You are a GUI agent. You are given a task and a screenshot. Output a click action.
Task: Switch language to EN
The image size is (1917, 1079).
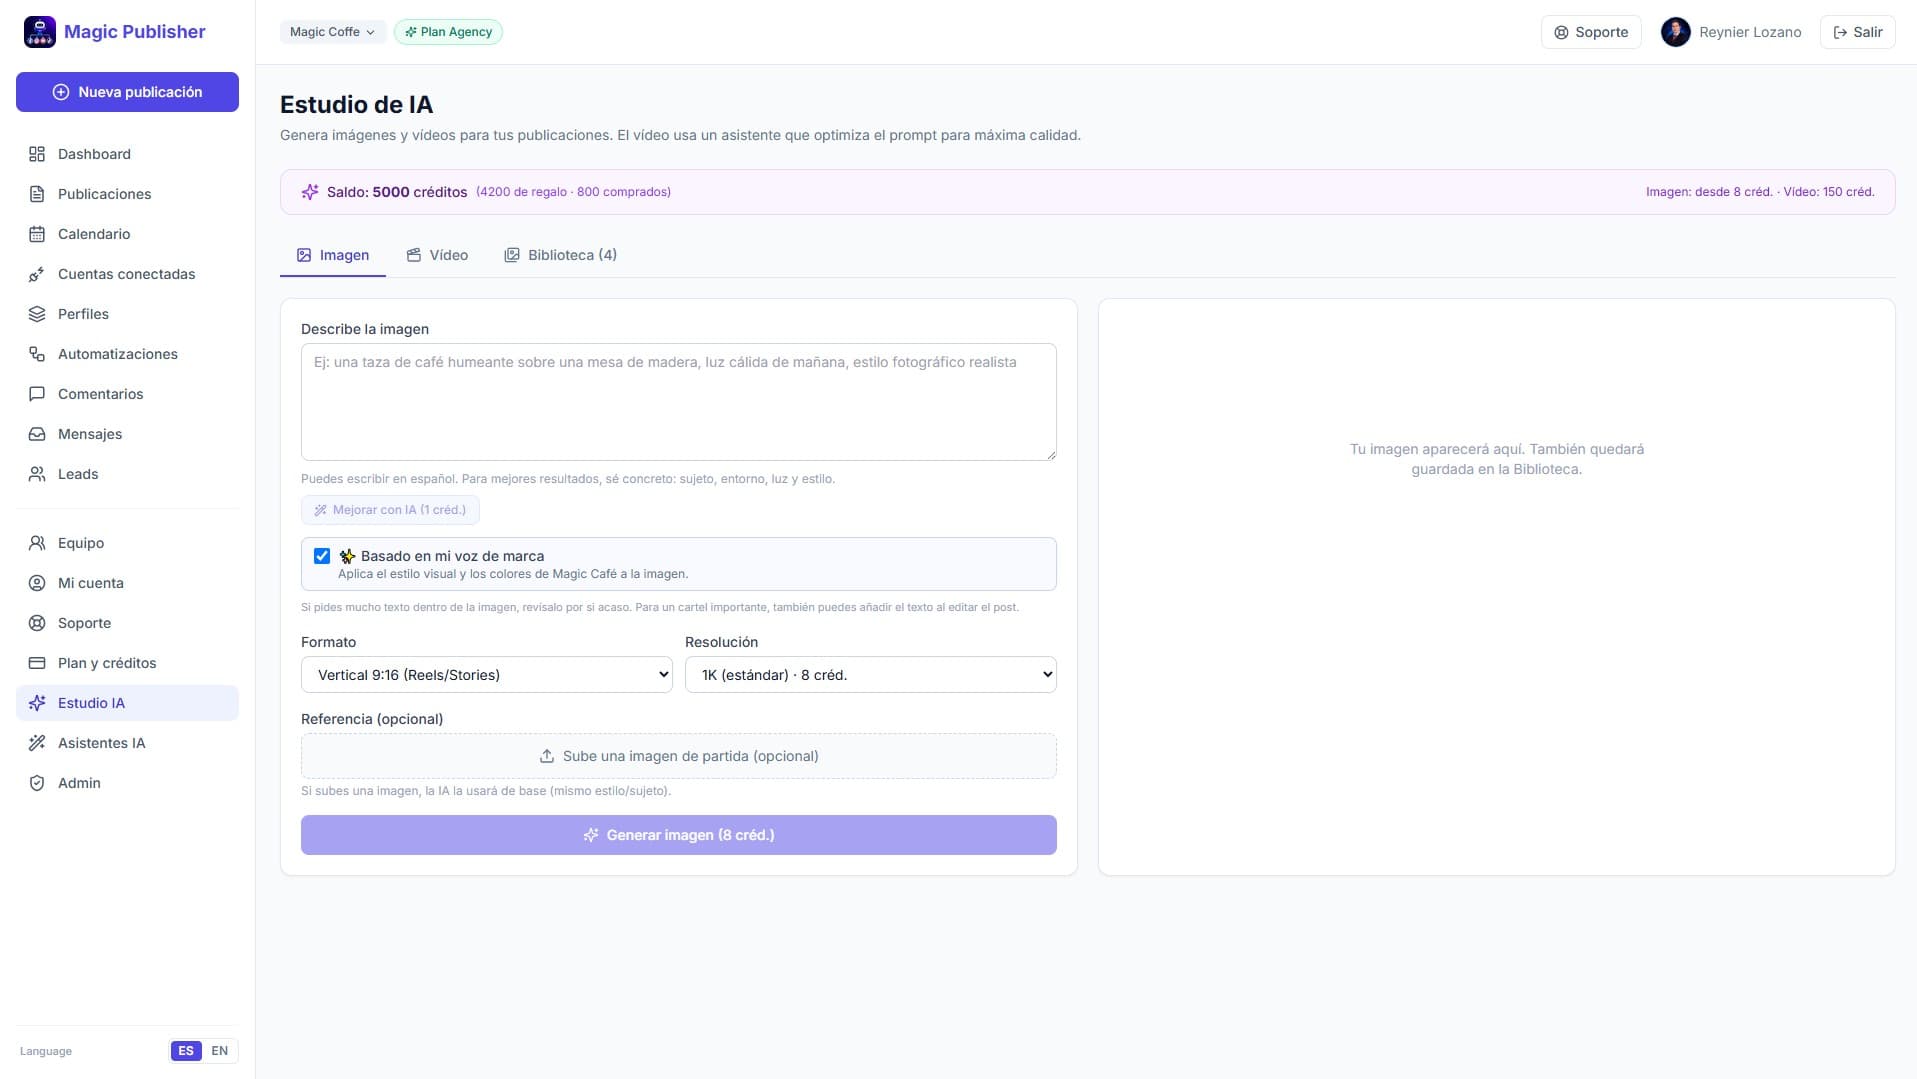(220, 1051)
